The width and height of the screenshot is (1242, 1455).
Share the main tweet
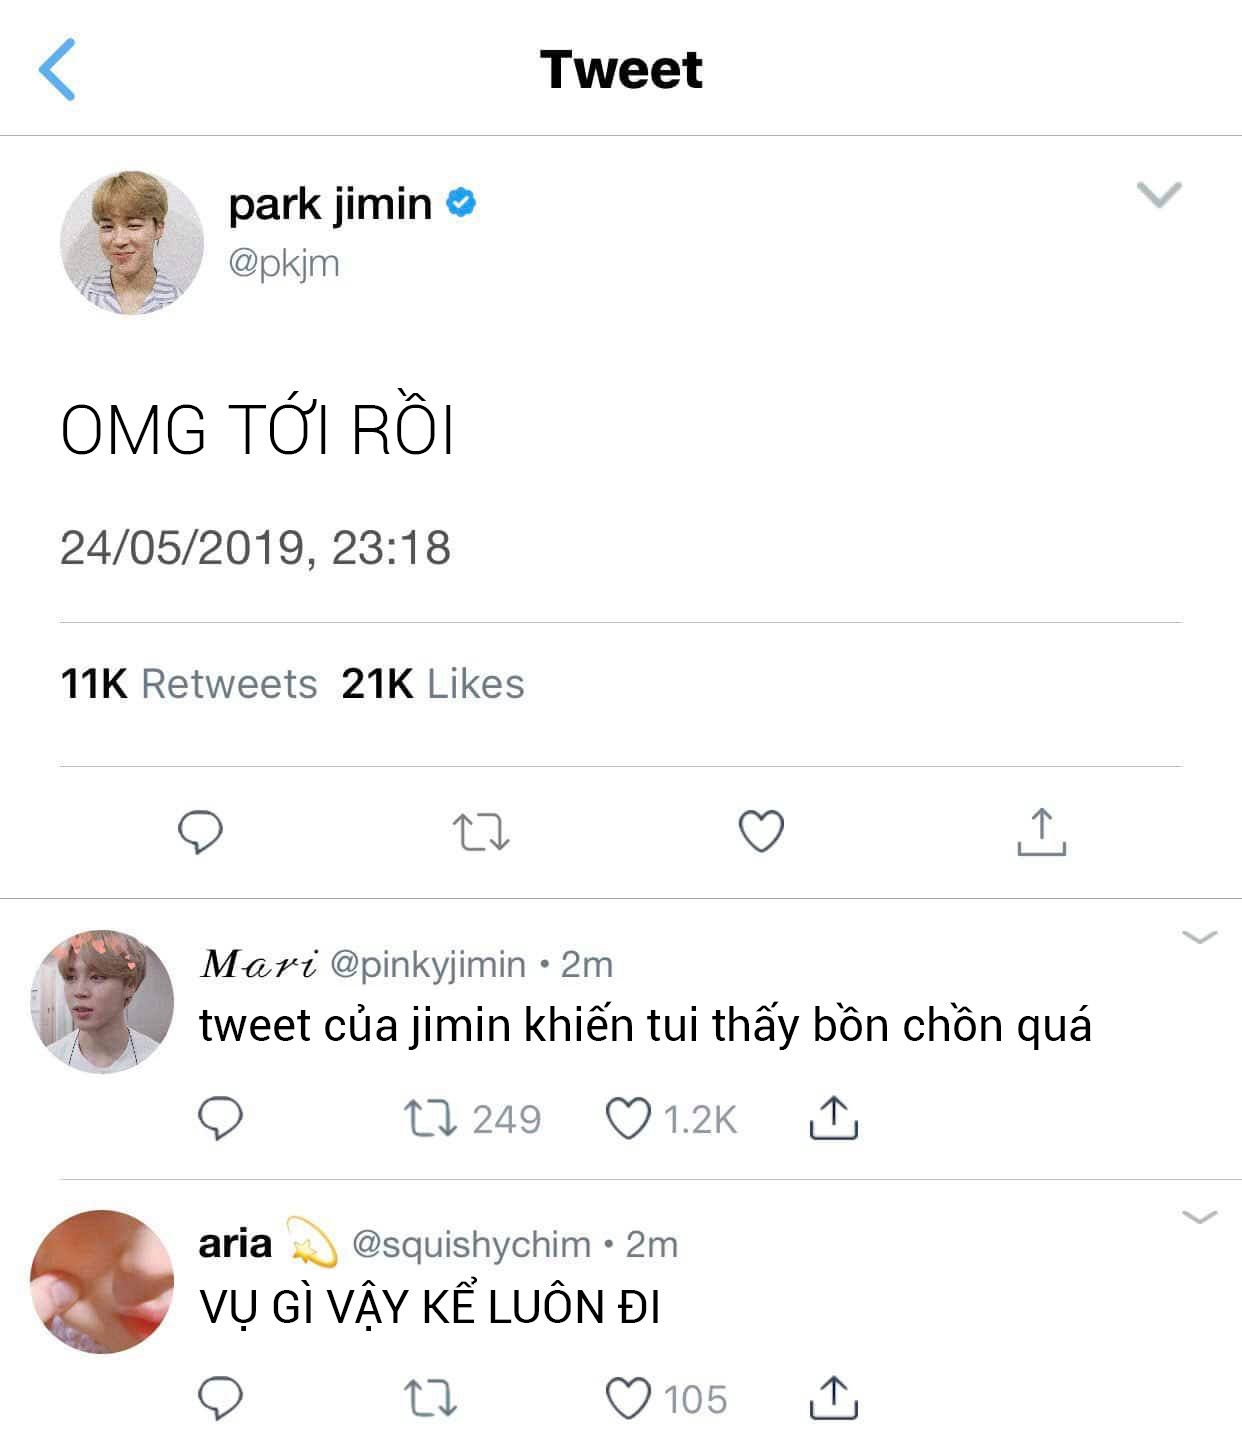[1041, 832]
